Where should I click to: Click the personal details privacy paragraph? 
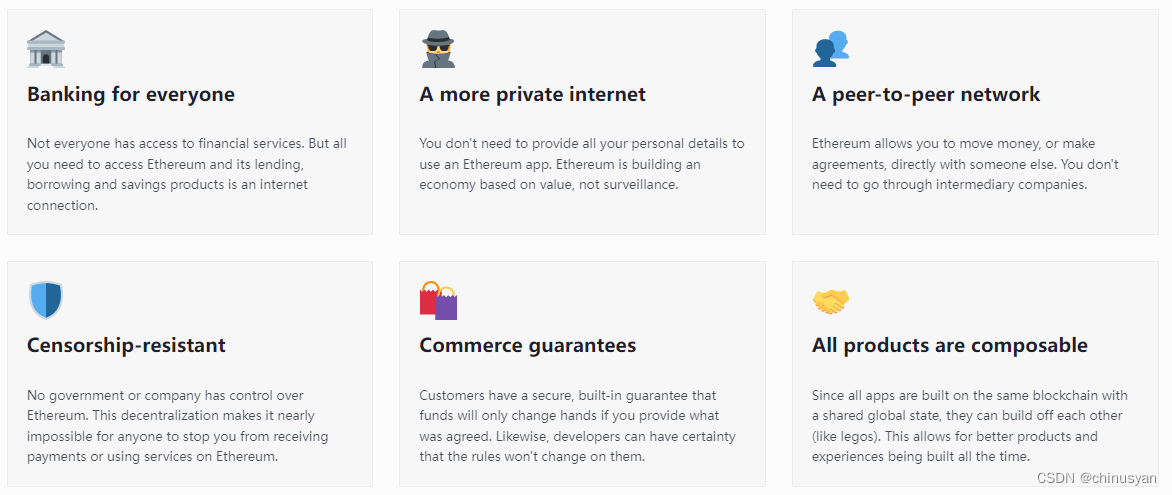pos(582,164)
